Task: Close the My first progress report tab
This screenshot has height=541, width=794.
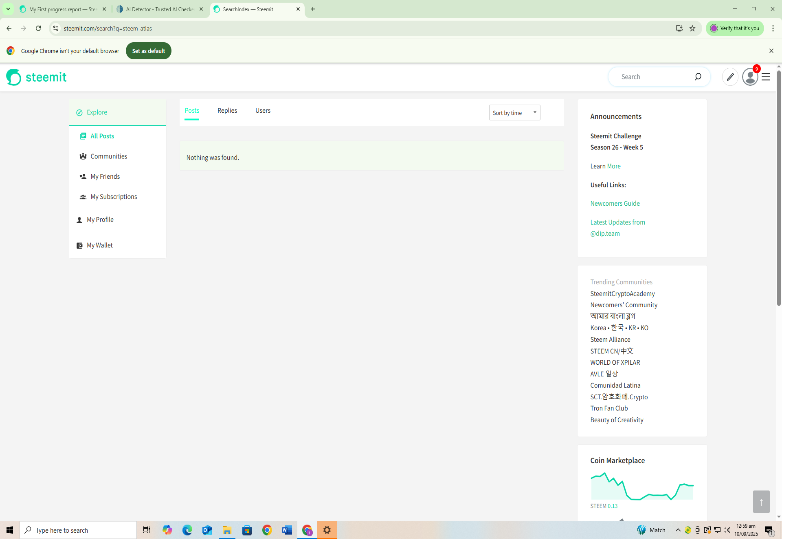Action: click(104, 9)
